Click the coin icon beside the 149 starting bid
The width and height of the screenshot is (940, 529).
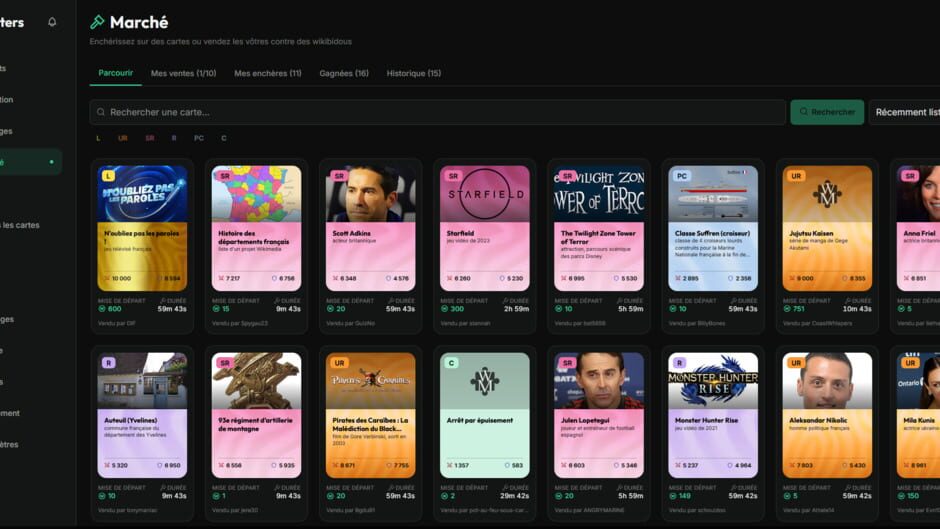(x=673, y=496)
